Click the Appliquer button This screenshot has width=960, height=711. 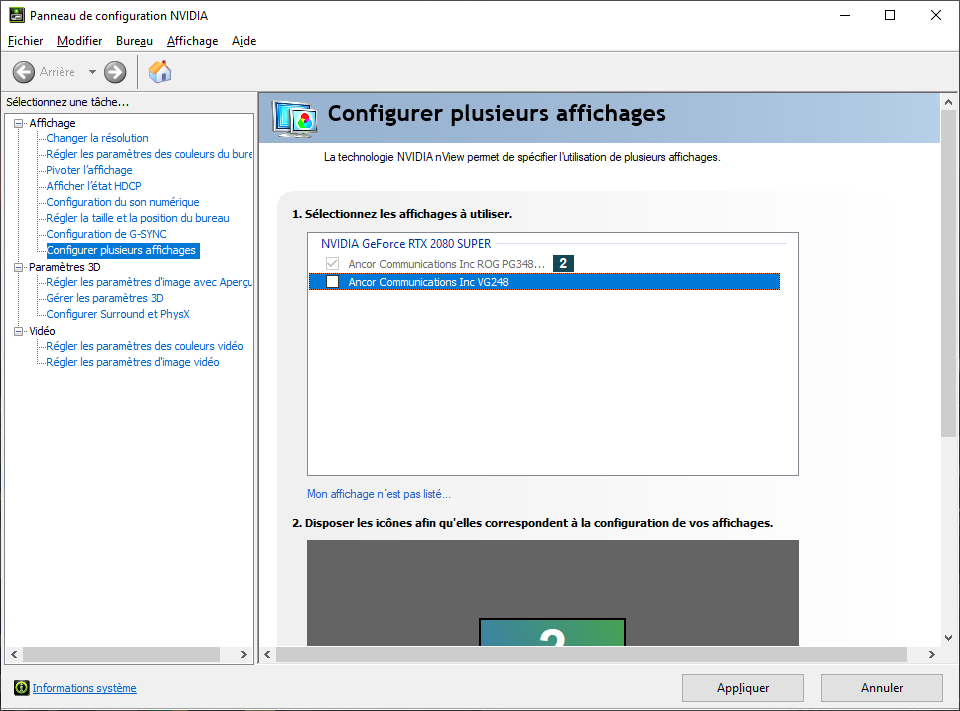tap(743, 688)
